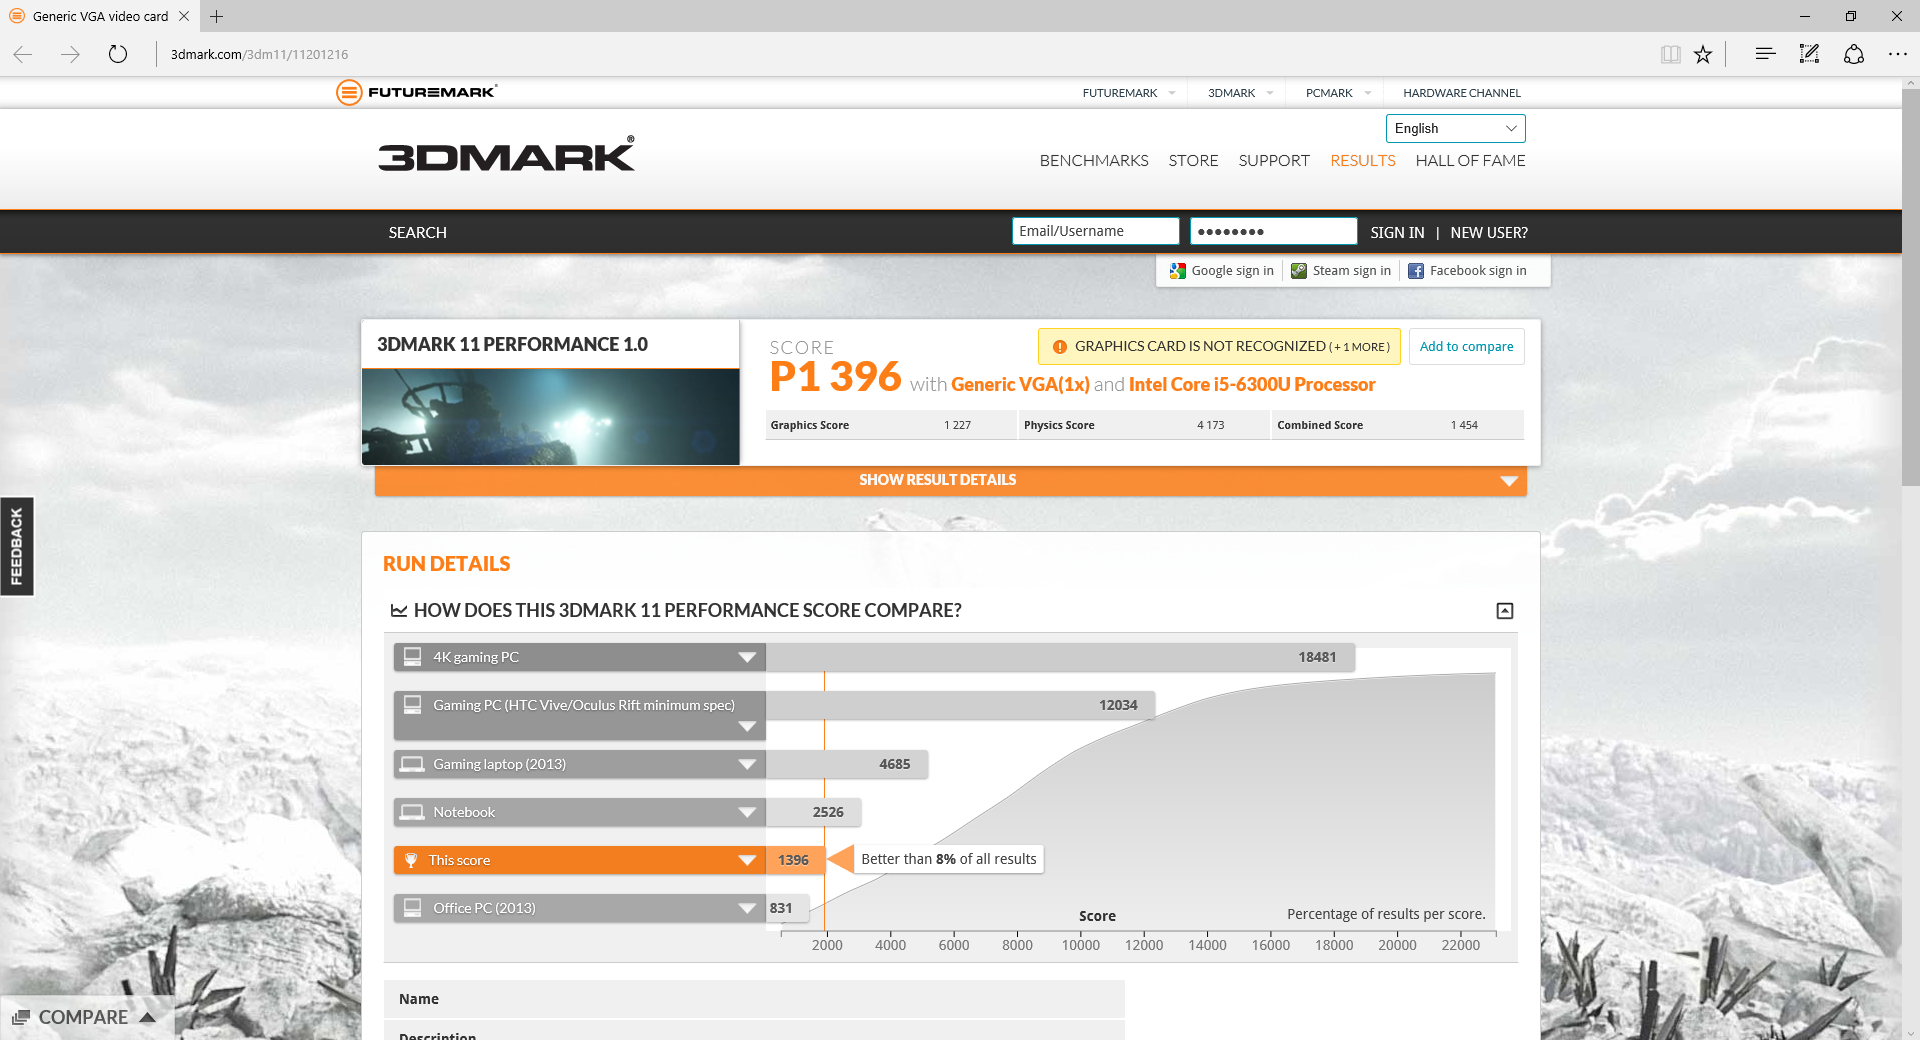Expand Office PC (2013) row arrow
This screenshot has width=1920, height=1040.
[x=747, y=908]
